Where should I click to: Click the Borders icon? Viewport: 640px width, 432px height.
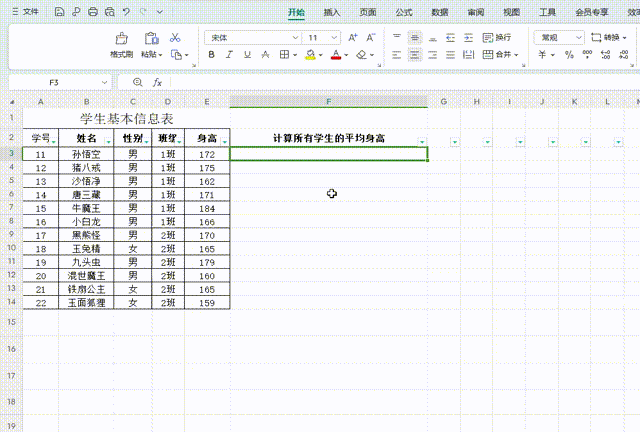(x=284, y=54)
